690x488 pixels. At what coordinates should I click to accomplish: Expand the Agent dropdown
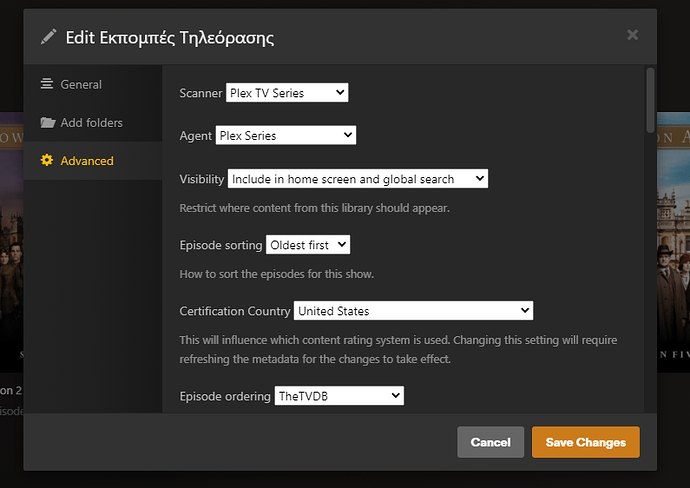[x=285, y=135]
